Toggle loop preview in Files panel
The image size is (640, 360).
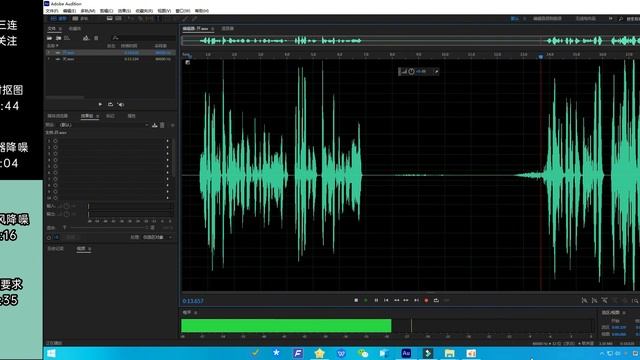tap(110, 104)
